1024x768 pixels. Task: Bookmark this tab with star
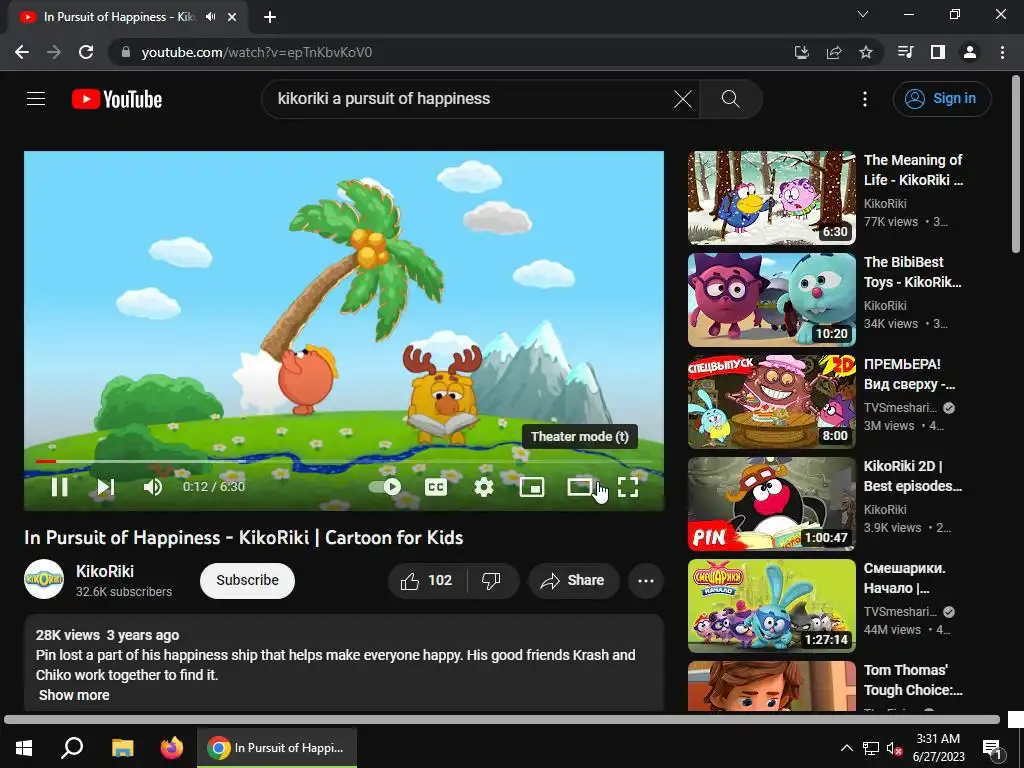(866, 52)
